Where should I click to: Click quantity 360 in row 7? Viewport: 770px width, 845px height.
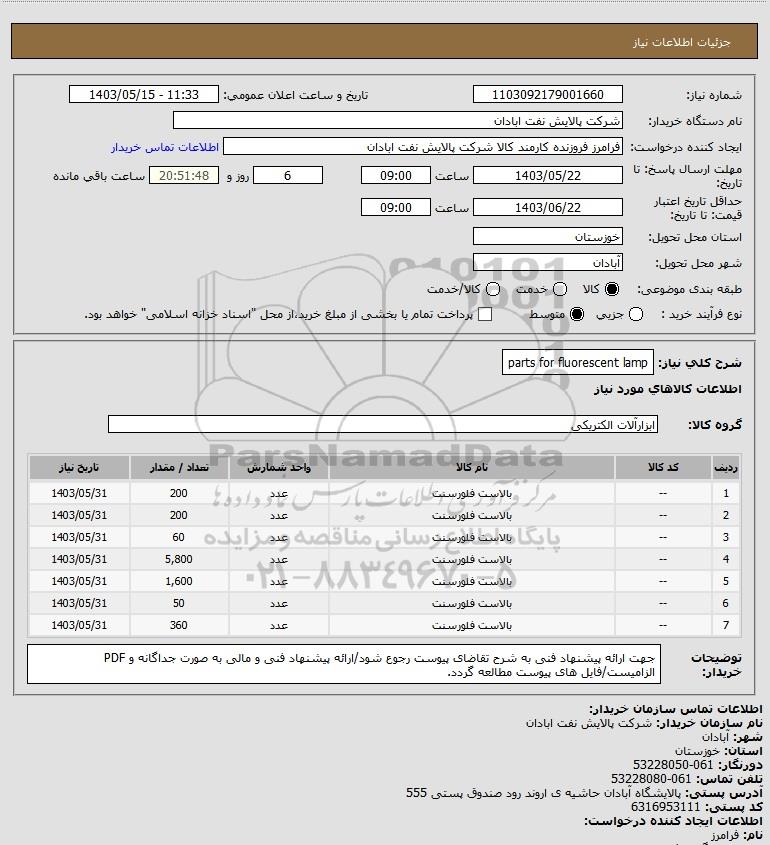click(179, 626)
